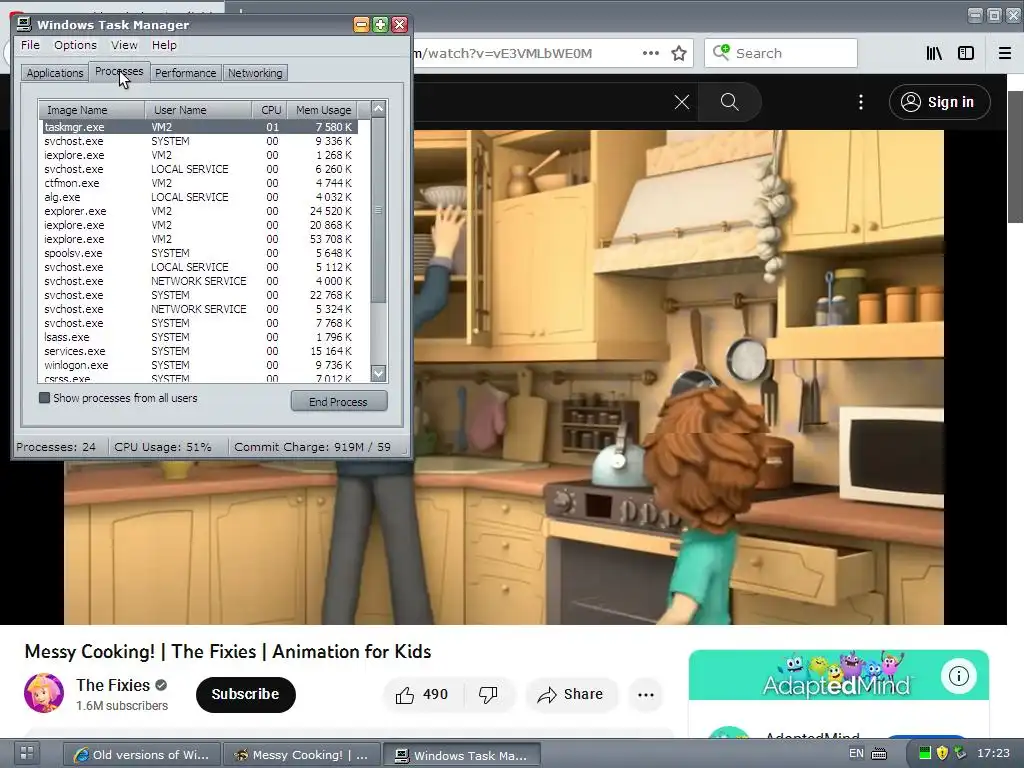
Task: Click the YouTube Sign in button
Action: [x=940, y=102]
